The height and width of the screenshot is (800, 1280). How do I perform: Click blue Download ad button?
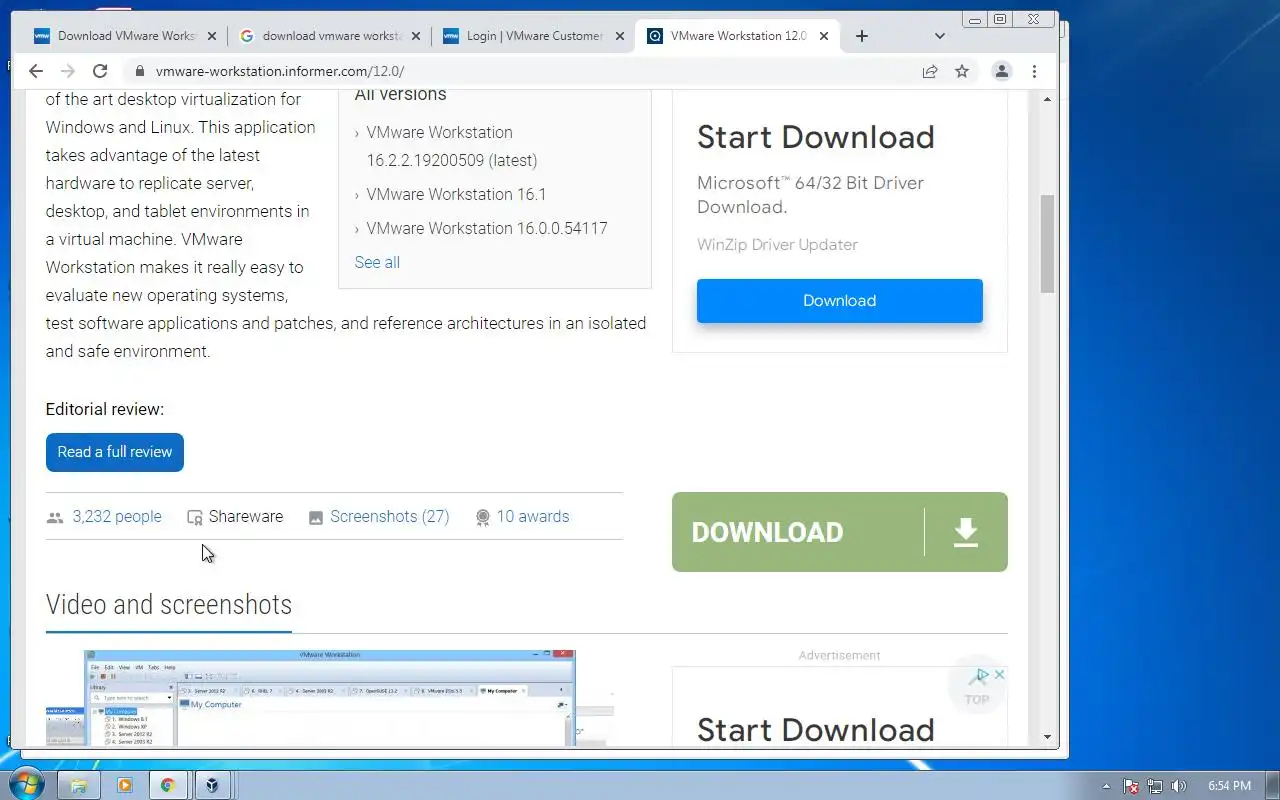coord(840,301)
